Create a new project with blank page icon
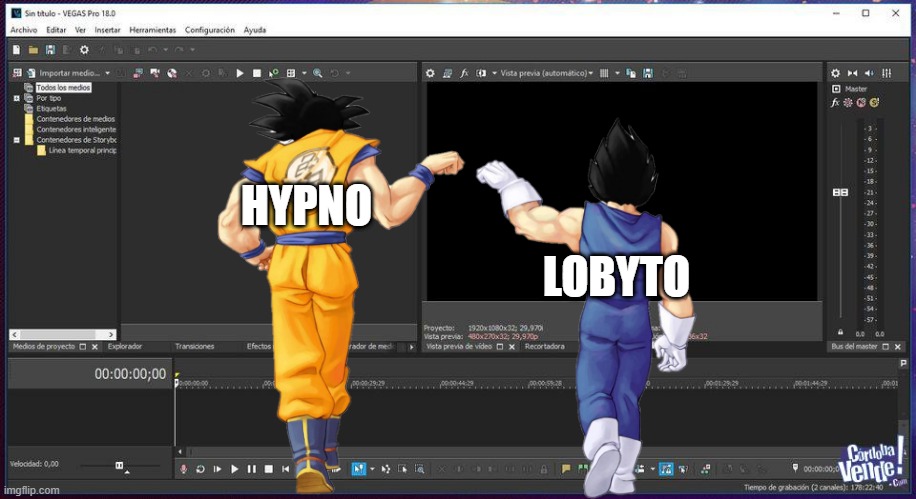This screenshot has height=499, width=916. [x=16, y=50]
